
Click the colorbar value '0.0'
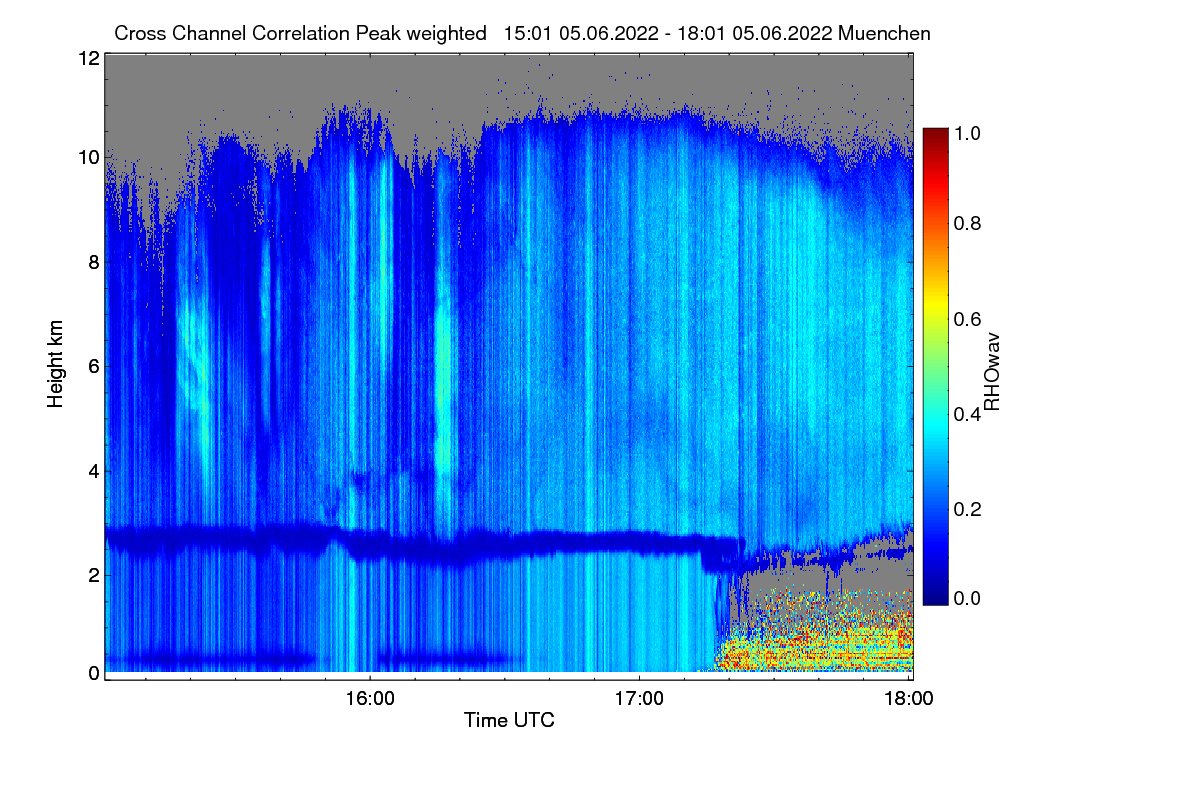point(968,598)
